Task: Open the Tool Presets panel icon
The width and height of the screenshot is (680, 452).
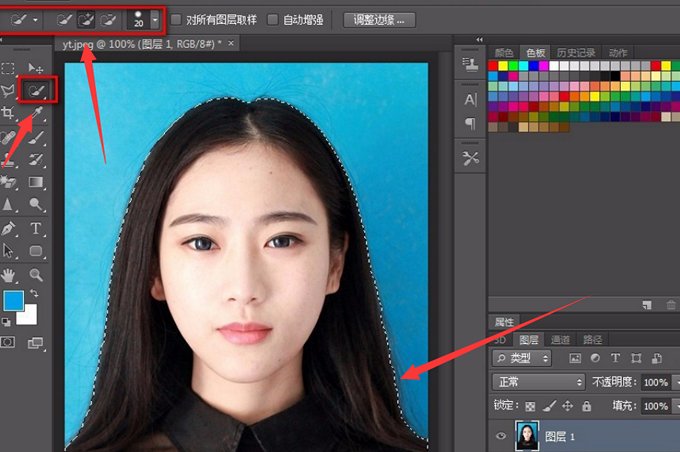Action: tap(471, 158)
